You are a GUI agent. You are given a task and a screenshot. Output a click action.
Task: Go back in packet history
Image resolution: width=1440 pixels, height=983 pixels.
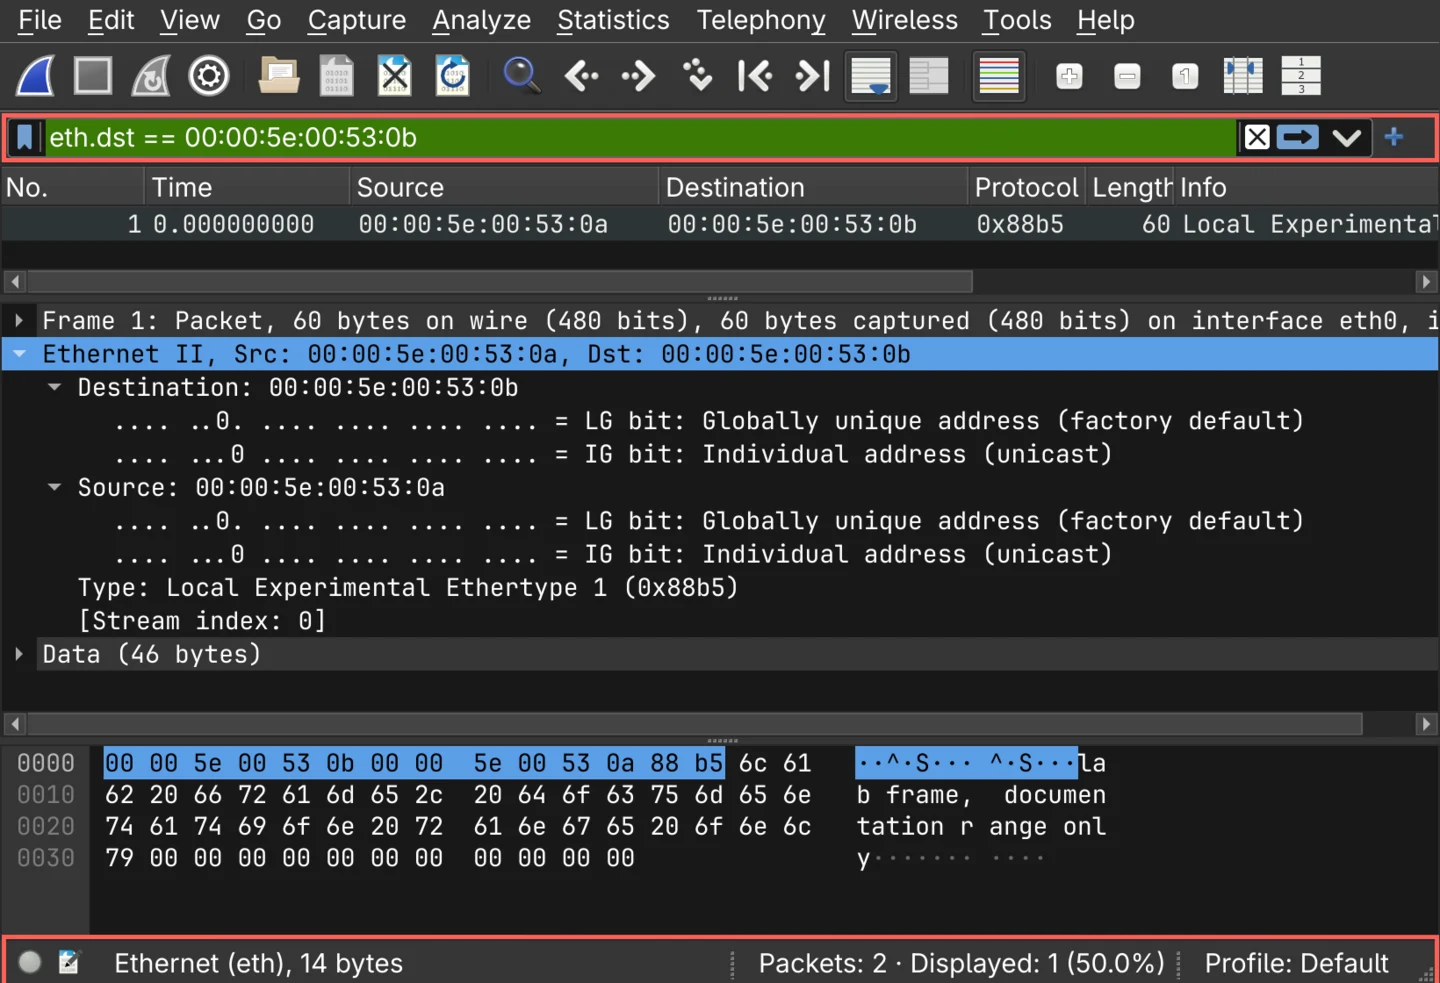(x=581, y=76)
